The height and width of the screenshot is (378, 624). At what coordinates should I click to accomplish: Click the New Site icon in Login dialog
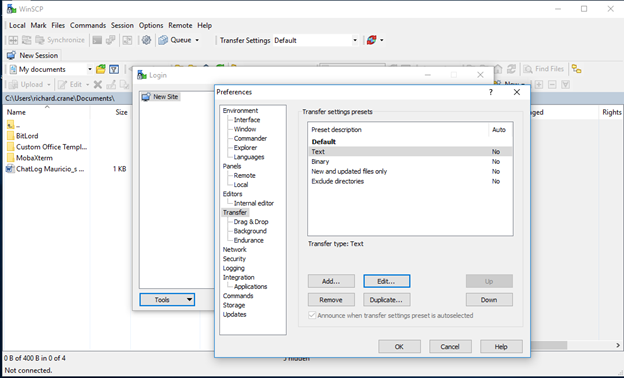pos(146,97)
